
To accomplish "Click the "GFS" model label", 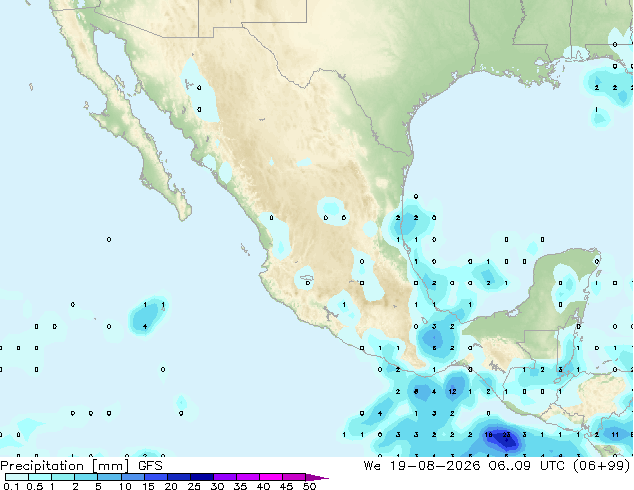I will coord(150,466).
